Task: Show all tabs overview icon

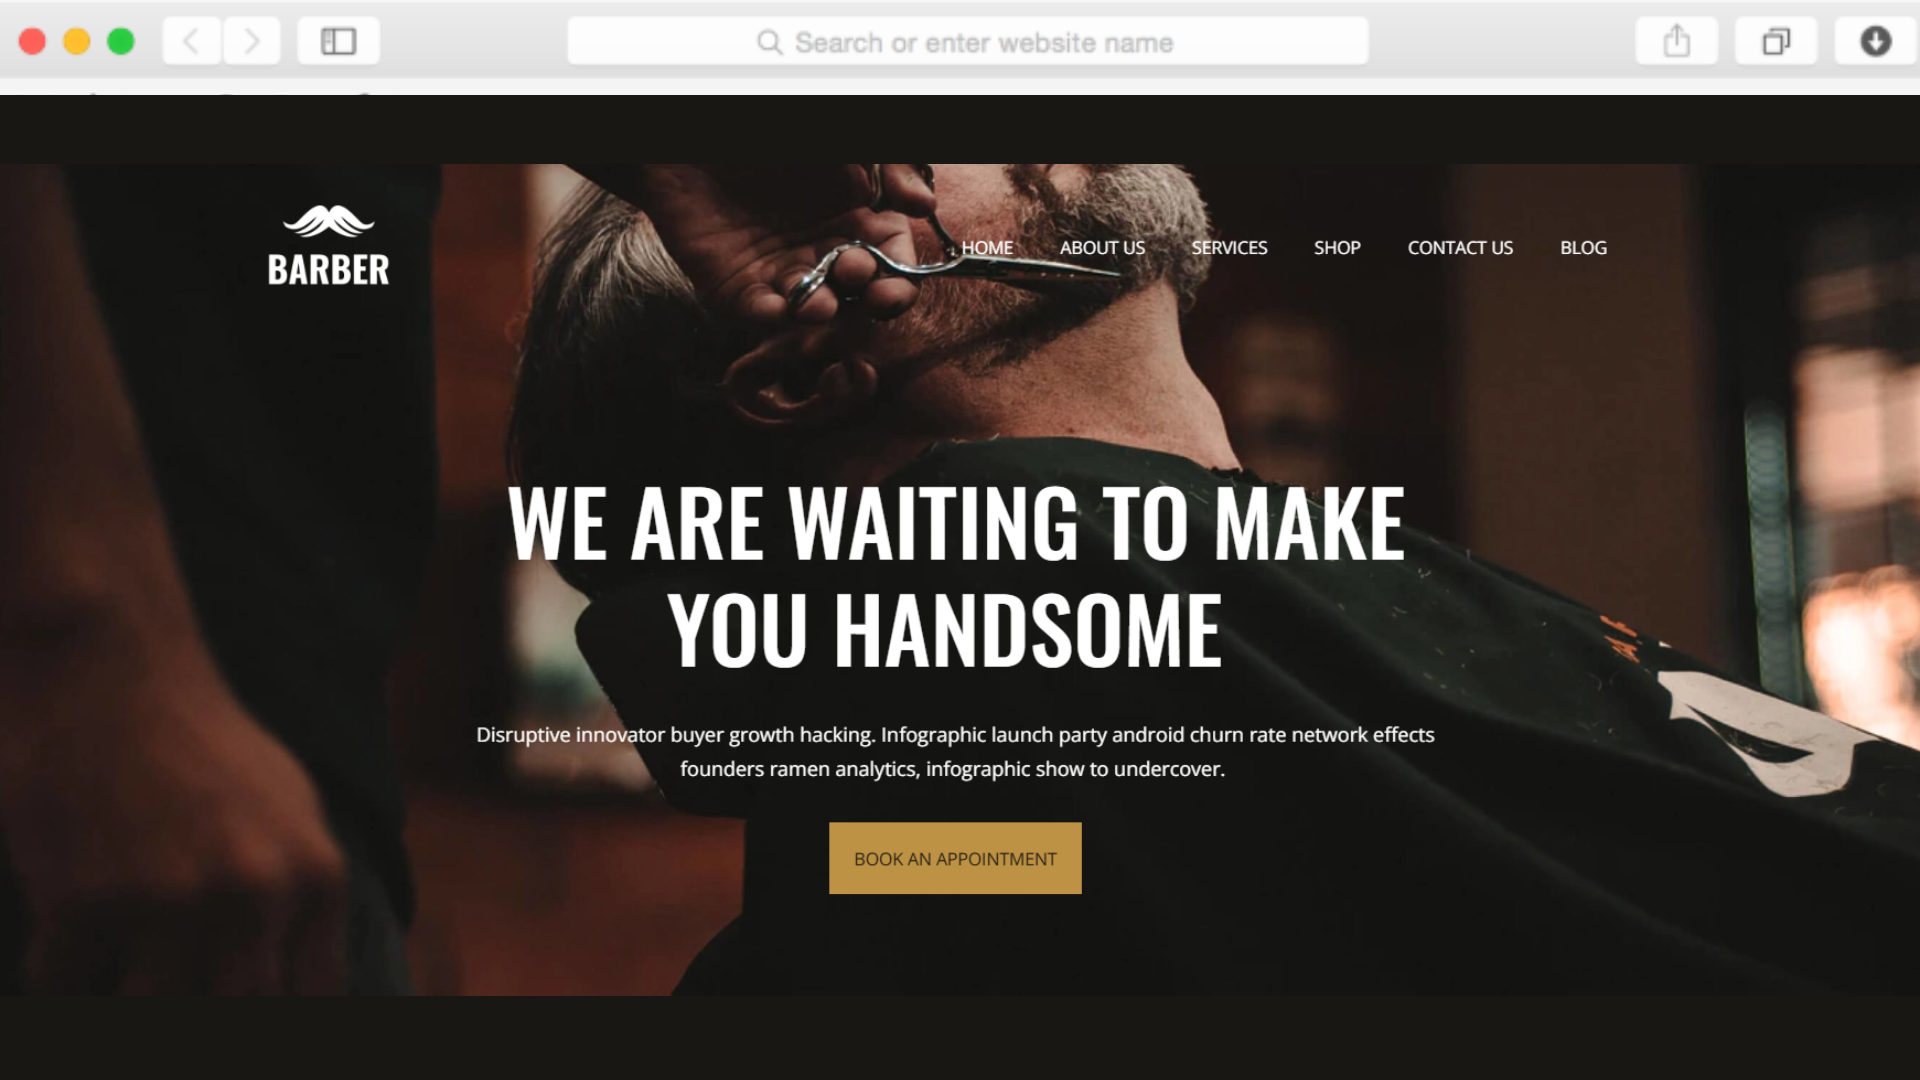Action: (x=1776, y=41)
